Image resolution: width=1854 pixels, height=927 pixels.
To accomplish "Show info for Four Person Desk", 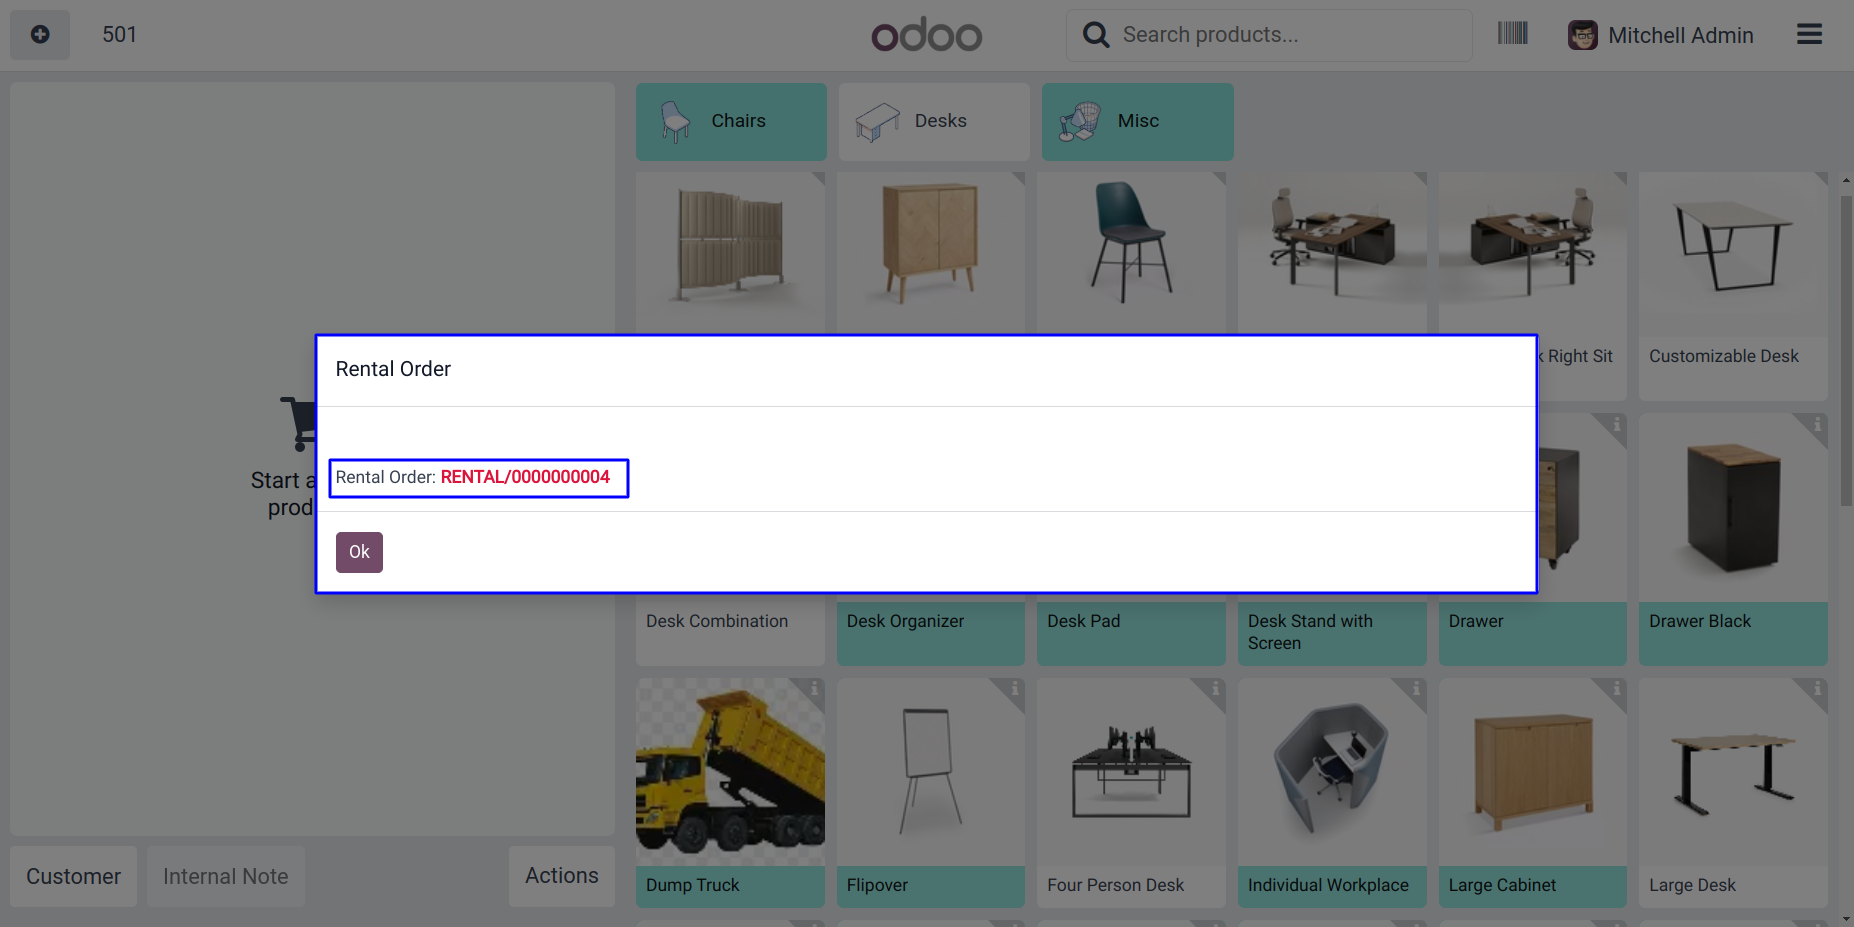I will [x=1215, y=689].
